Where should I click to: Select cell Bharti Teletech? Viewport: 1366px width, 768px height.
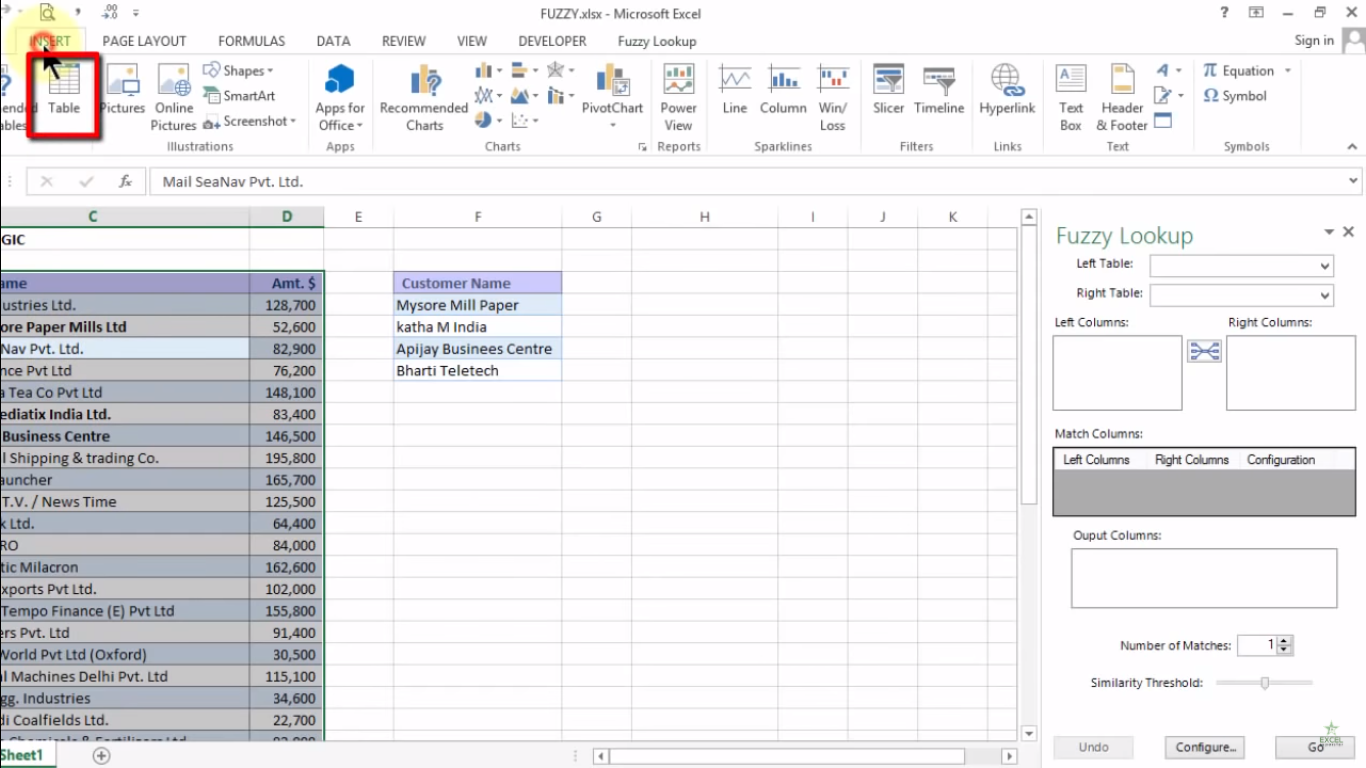[x=478, y=370]
